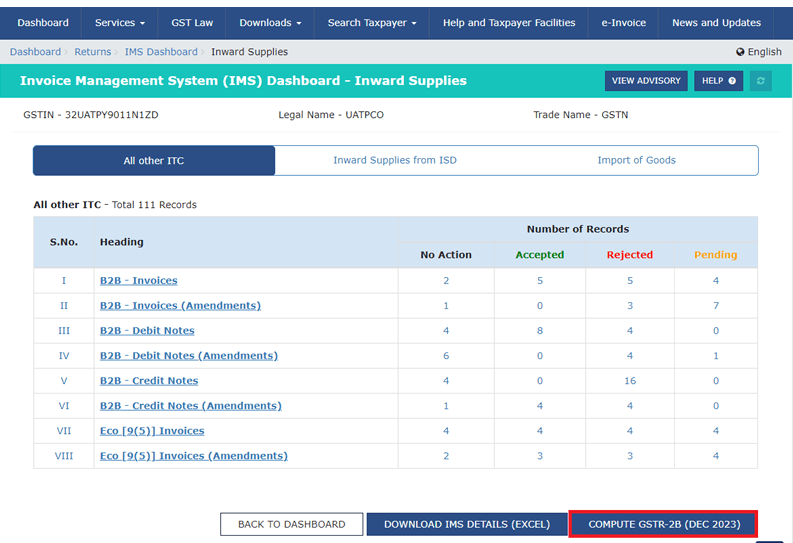Open Eco [9(5)] Invoices (Amendments) link
This screenshot has width=793, height=543.
[x=194, y=456]
